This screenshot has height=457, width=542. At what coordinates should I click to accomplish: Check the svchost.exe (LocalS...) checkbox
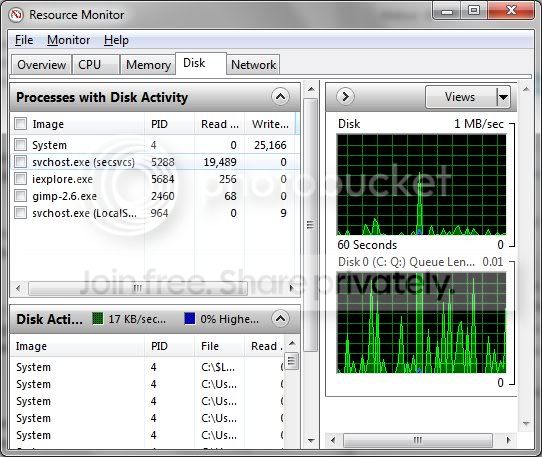pyautogui.click(x=20, y=213)
